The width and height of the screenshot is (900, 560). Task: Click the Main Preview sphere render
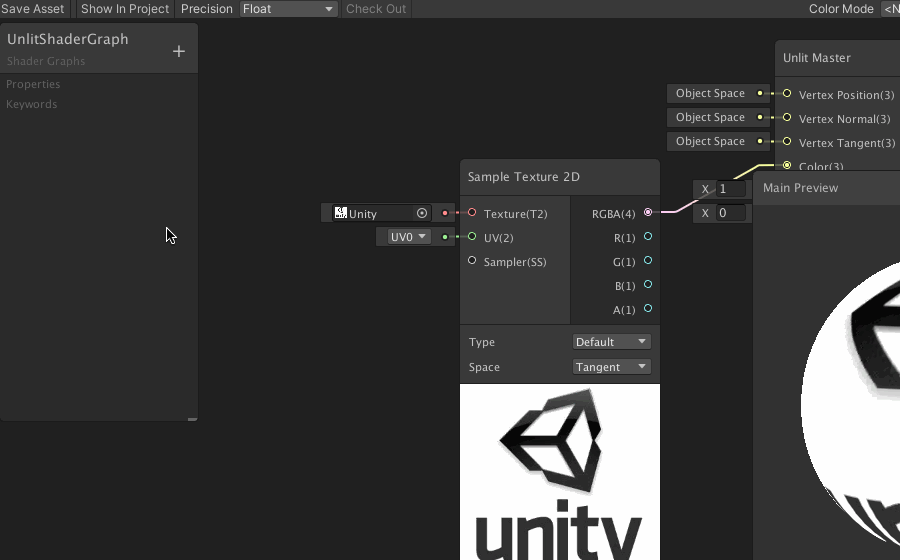click(850, 402)
